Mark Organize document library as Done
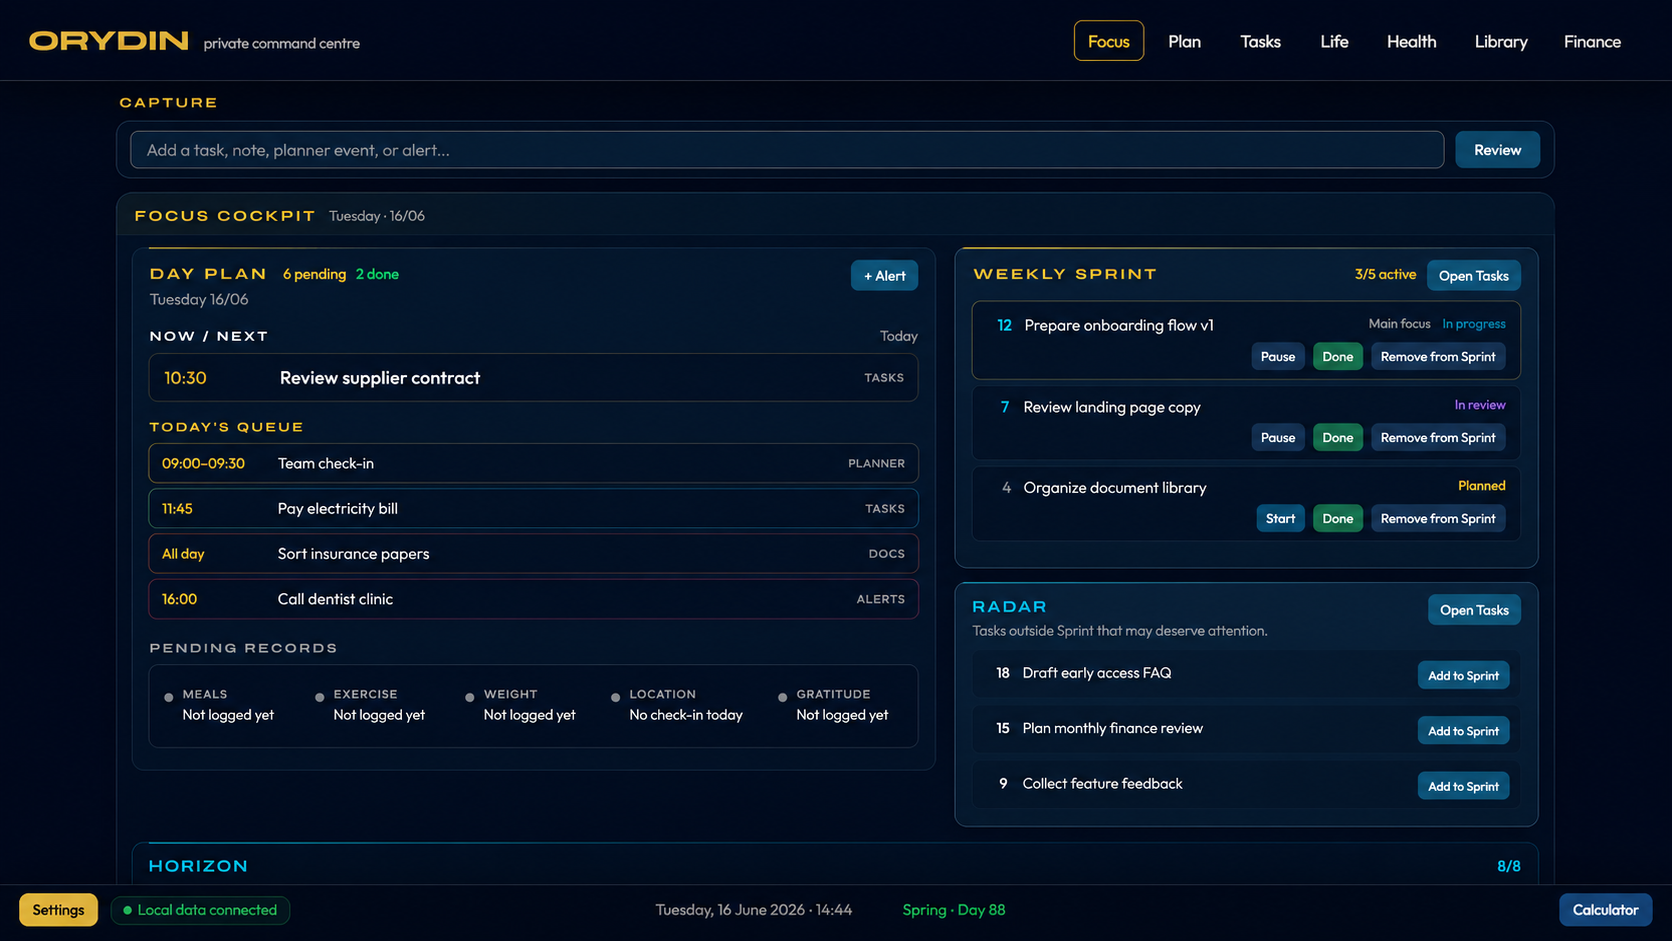 (x=1337, y=519)
